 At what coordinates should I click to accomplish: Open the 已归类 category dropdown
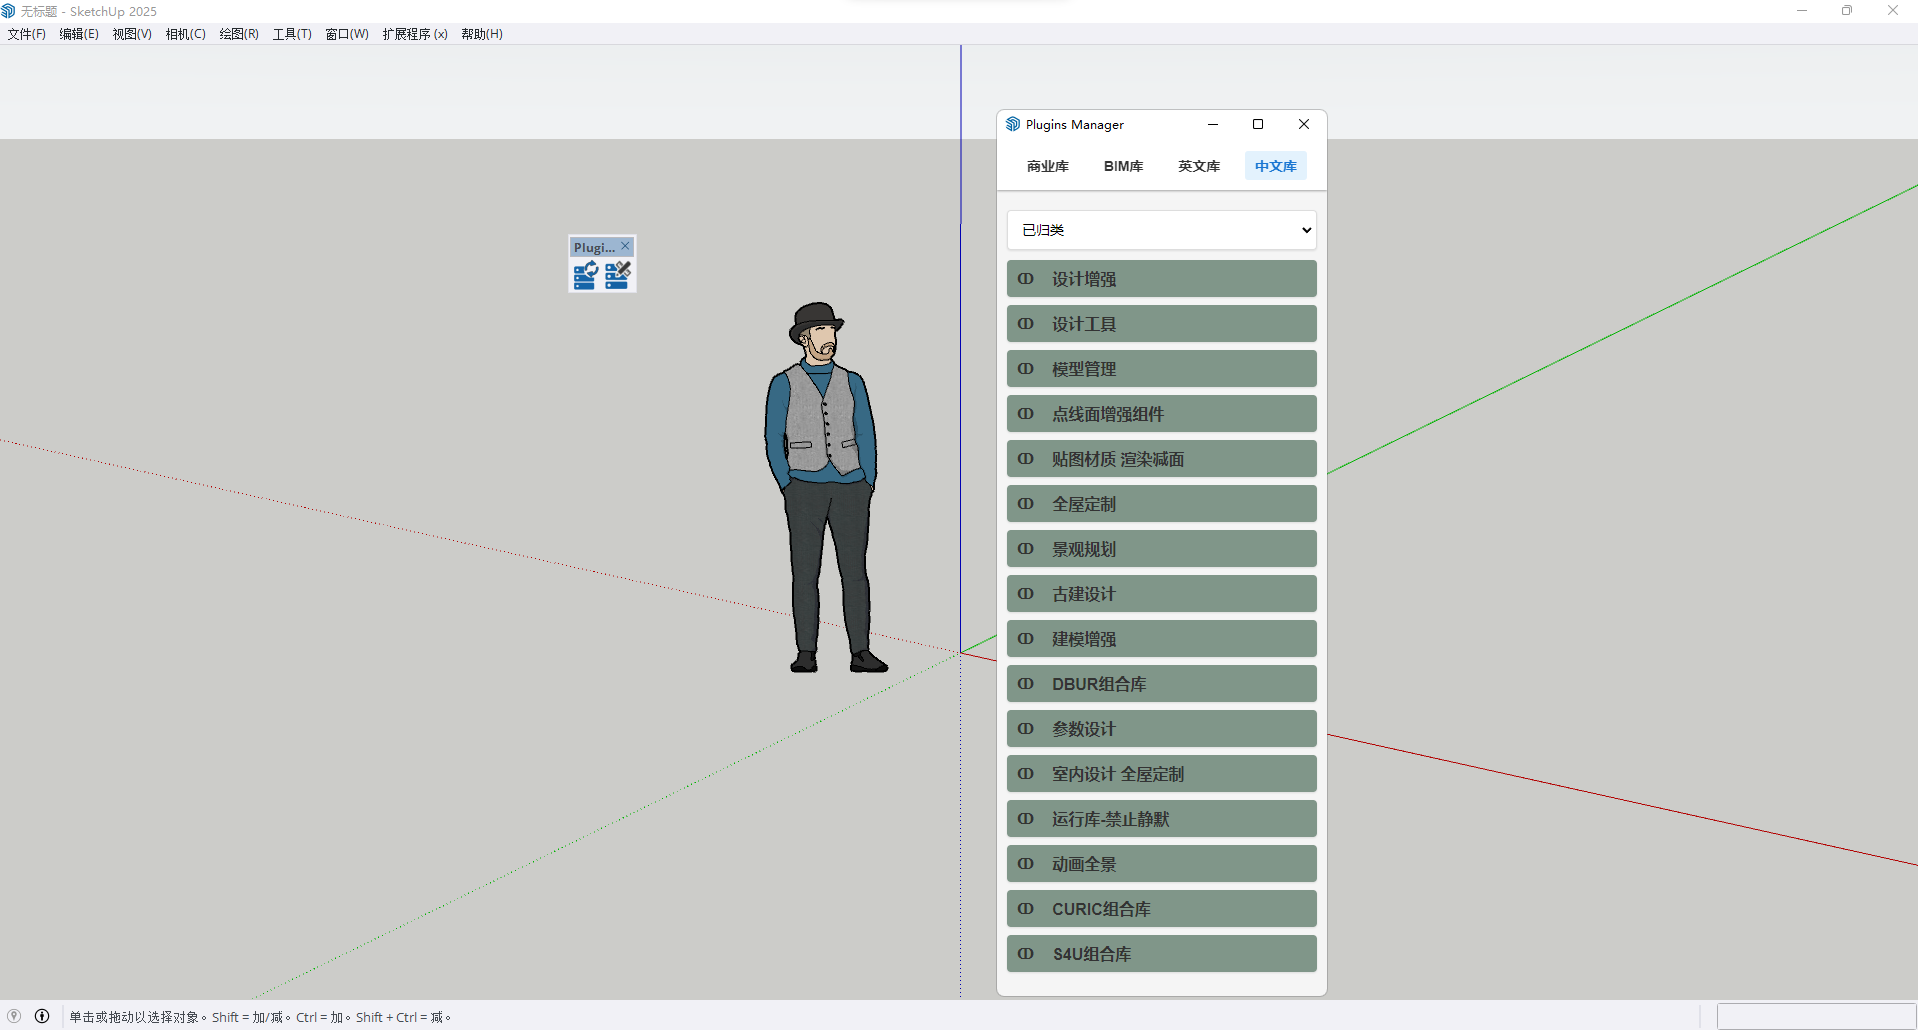pyautogui.click(x=1161, y=230)
